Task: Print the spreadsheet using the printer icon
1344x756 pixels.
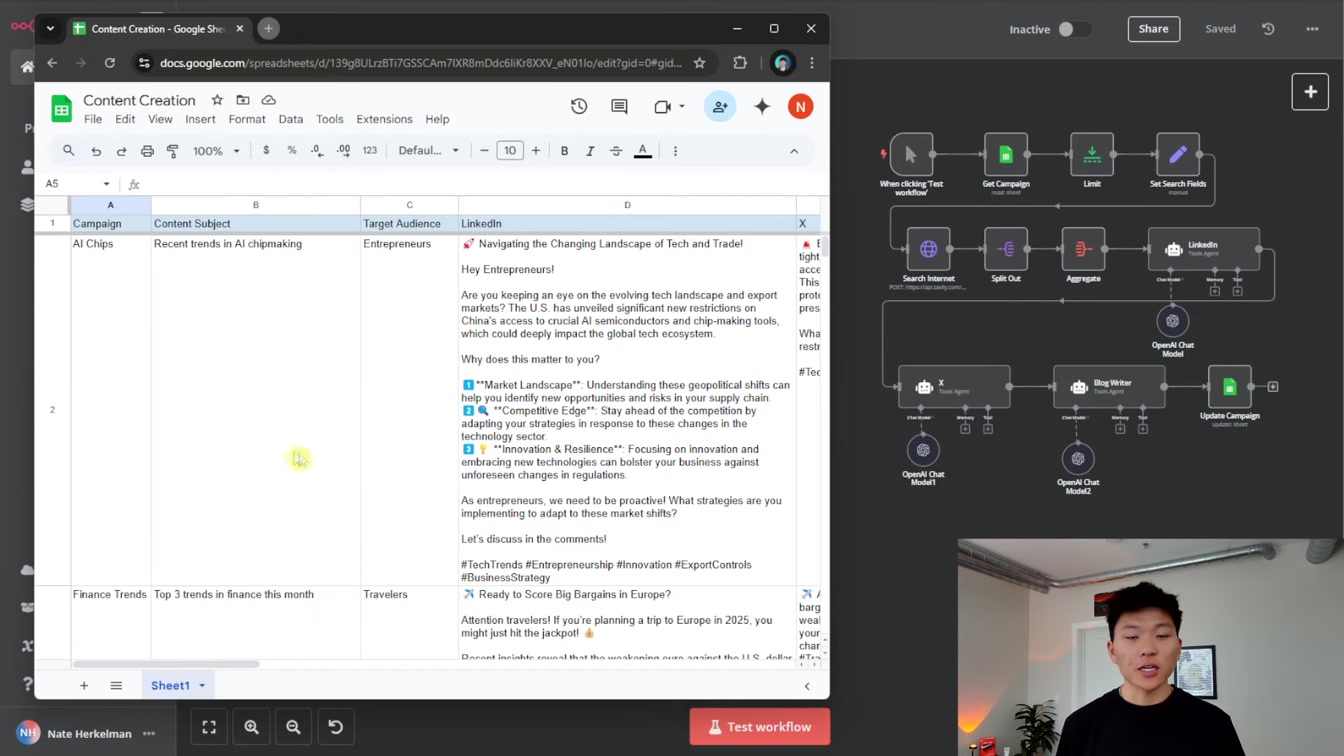Action: [x=147, y=151]
